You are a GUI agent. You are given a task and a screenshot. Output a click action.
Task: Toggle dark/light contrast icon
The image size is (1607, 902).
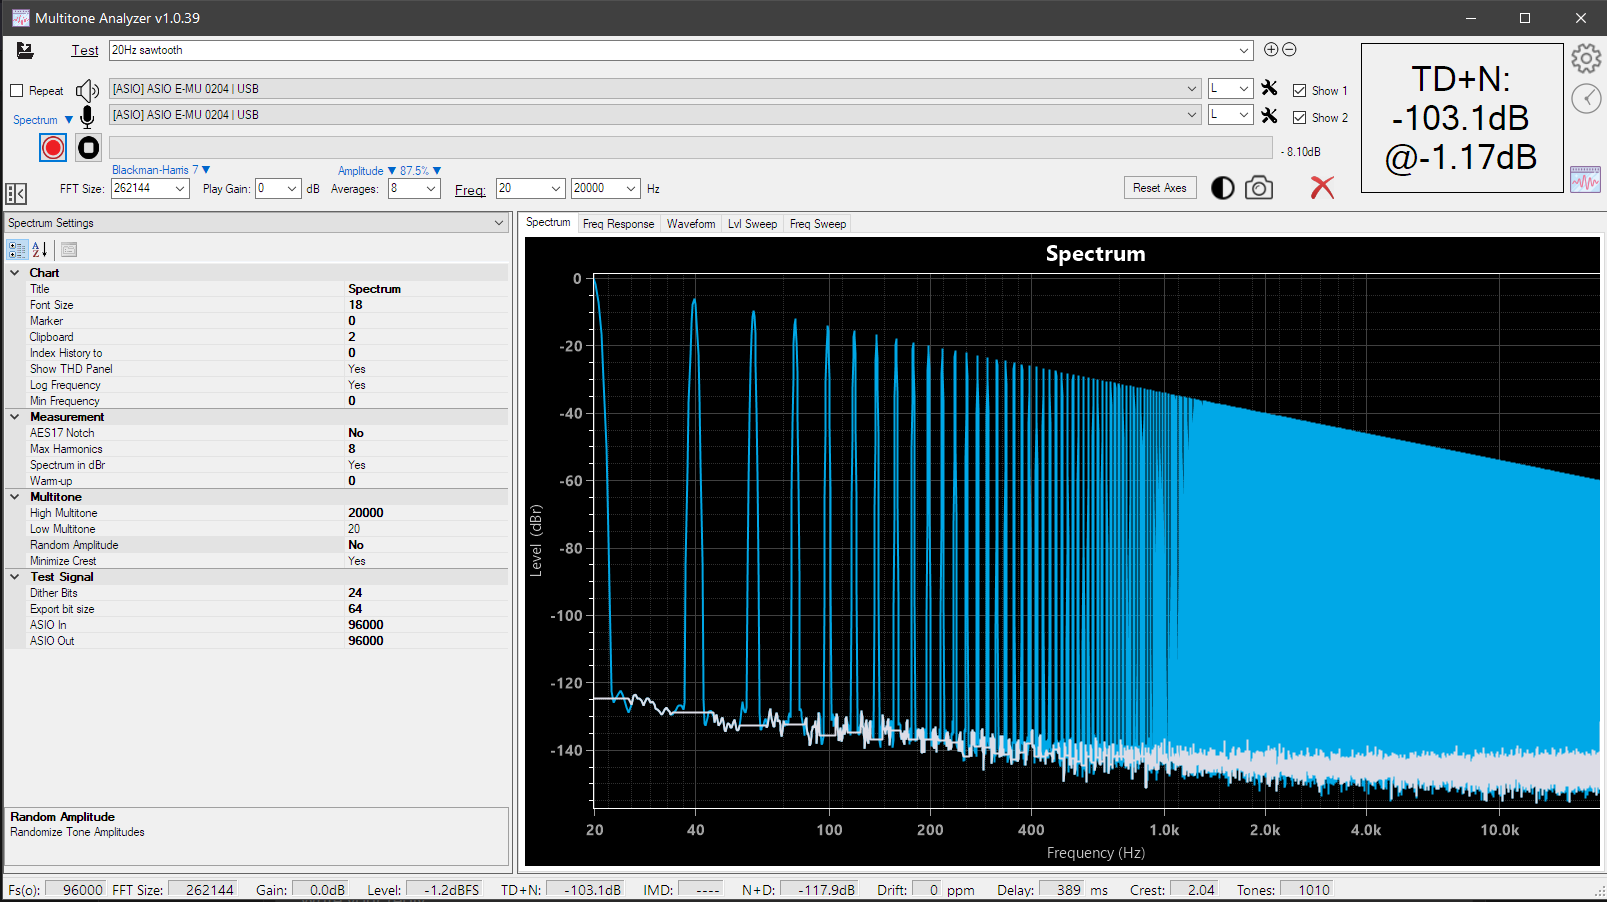pyautogui.click(x=1222, y=188)
